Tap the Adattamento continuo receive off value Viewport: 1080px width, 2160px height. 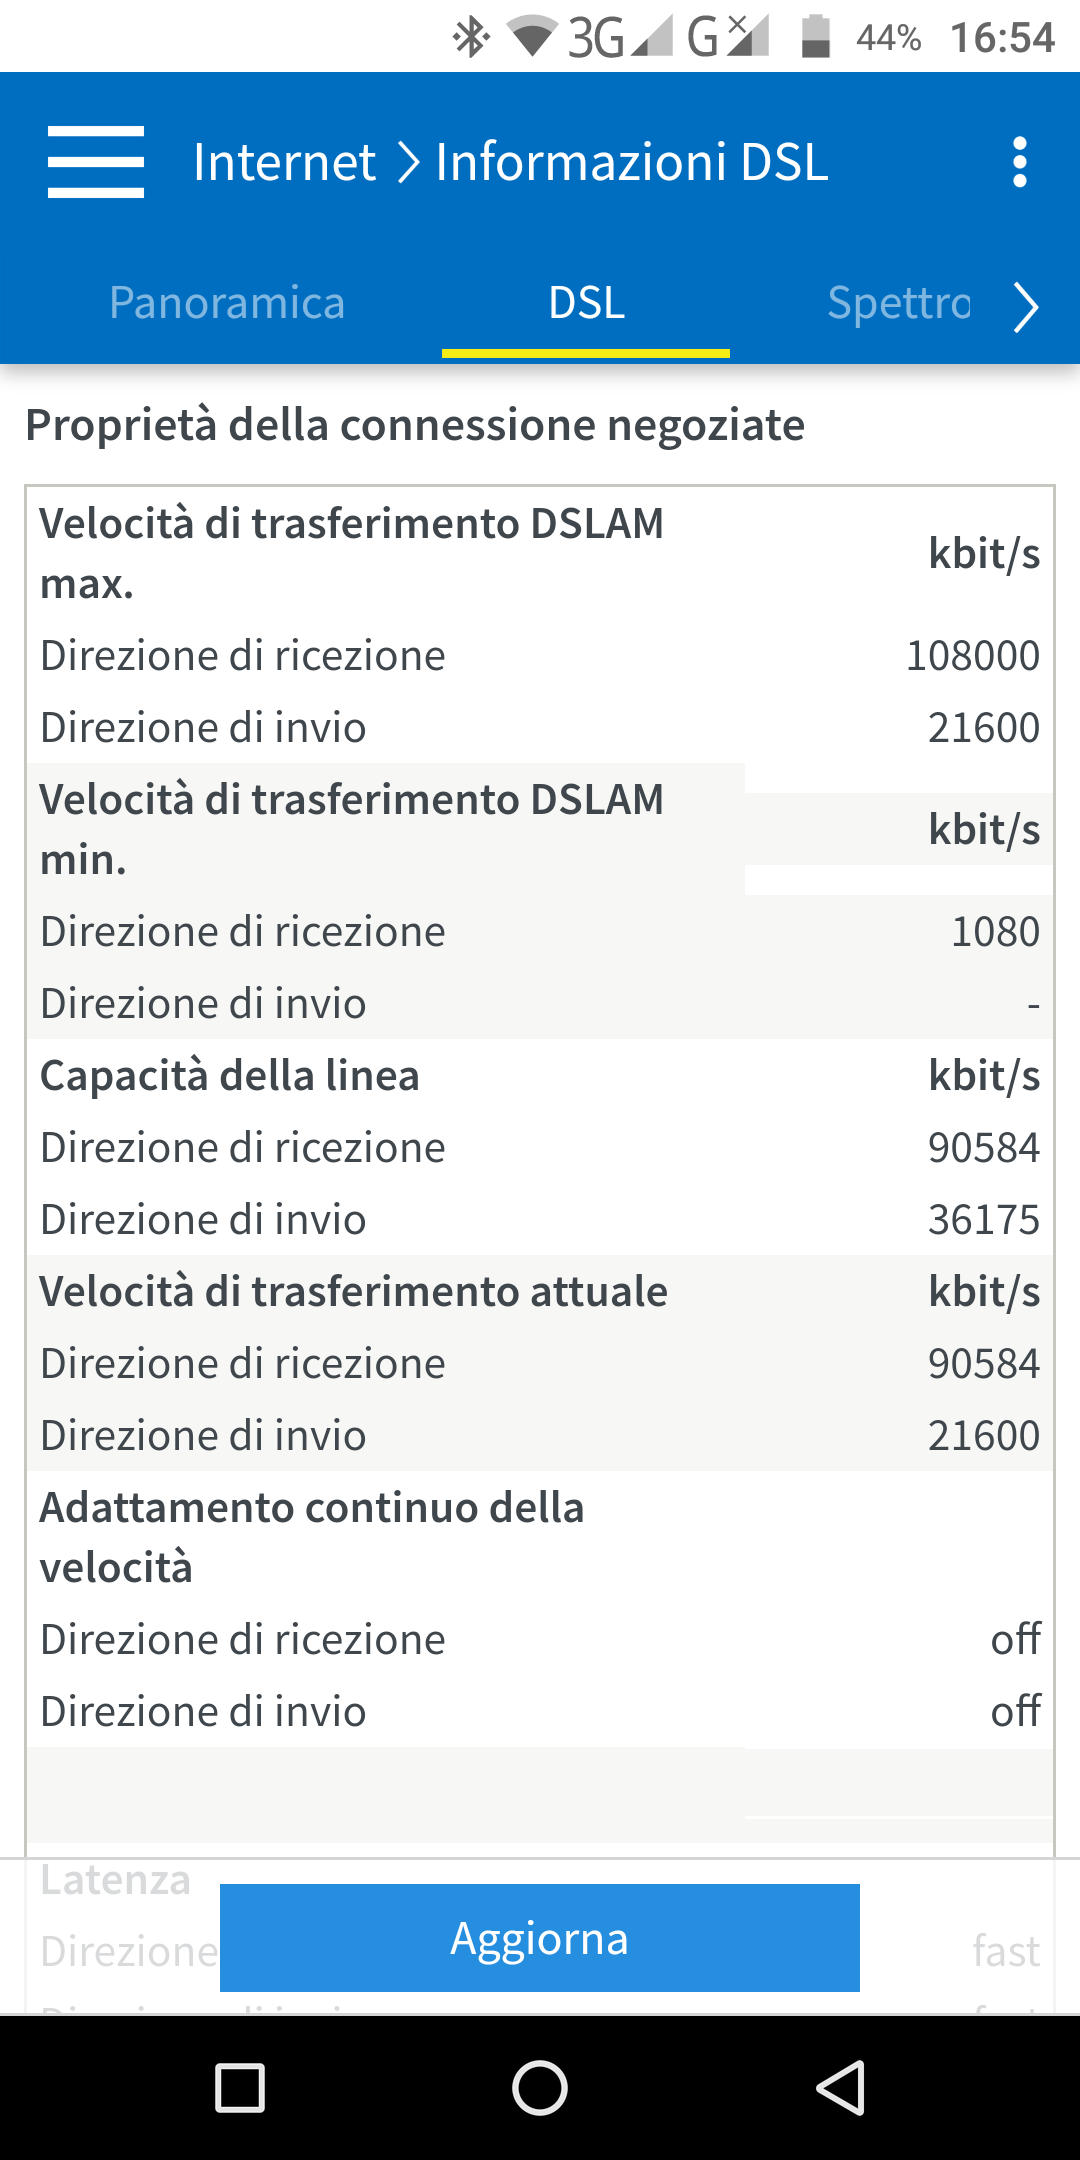(x=1015, y=1640)
